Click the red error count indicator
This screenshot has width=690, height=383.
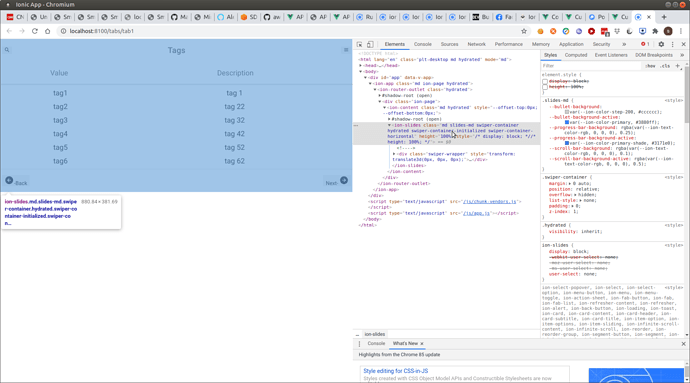645,44
